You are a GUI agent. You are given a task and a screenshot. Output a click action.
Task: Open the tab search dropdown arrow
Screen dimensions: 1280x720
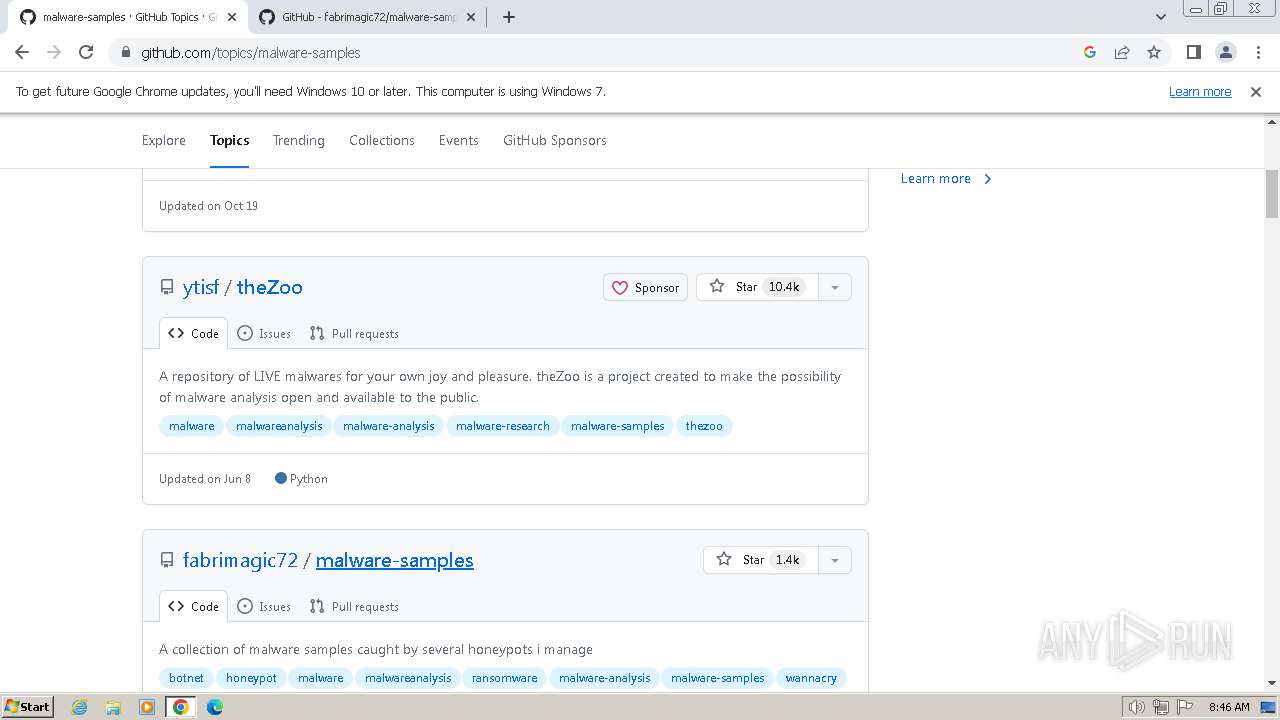1160,17
